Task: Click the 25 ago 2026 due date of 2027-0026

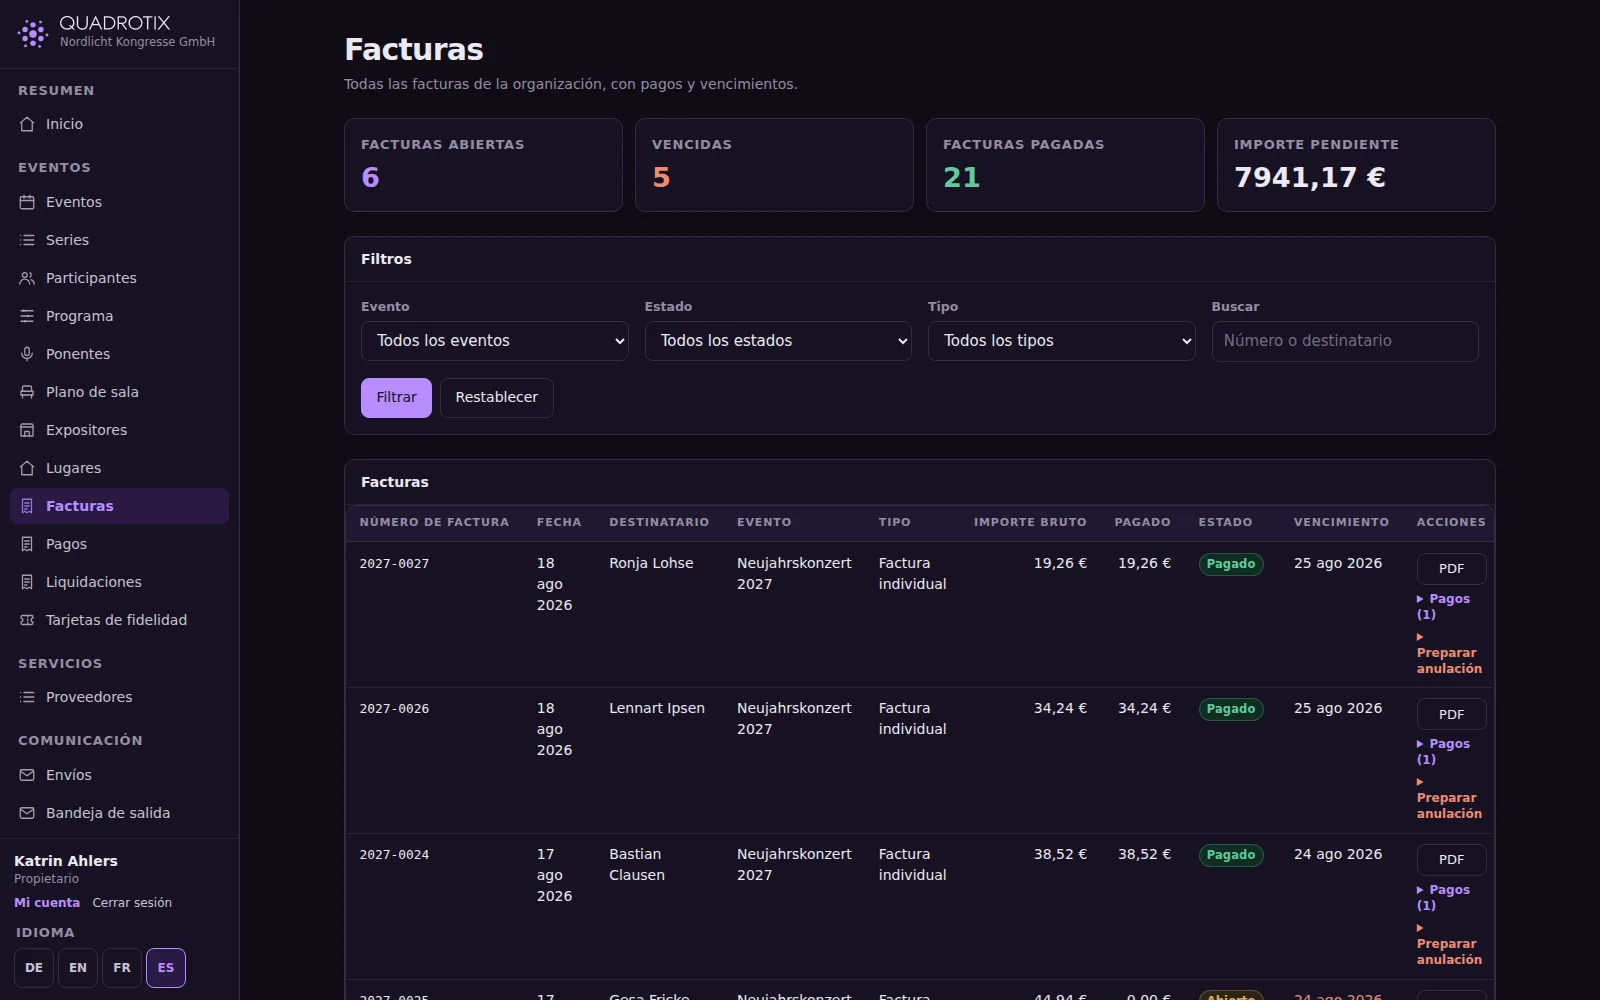Action: 1338,708
